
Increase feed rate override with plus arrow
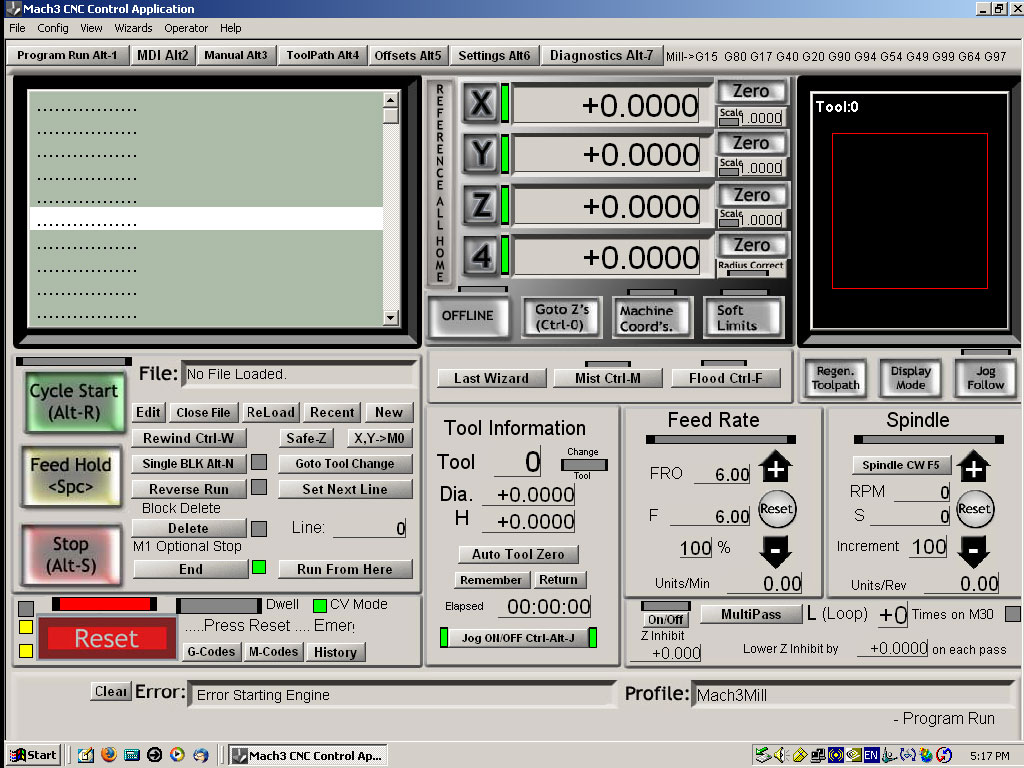tap(775, 468)
